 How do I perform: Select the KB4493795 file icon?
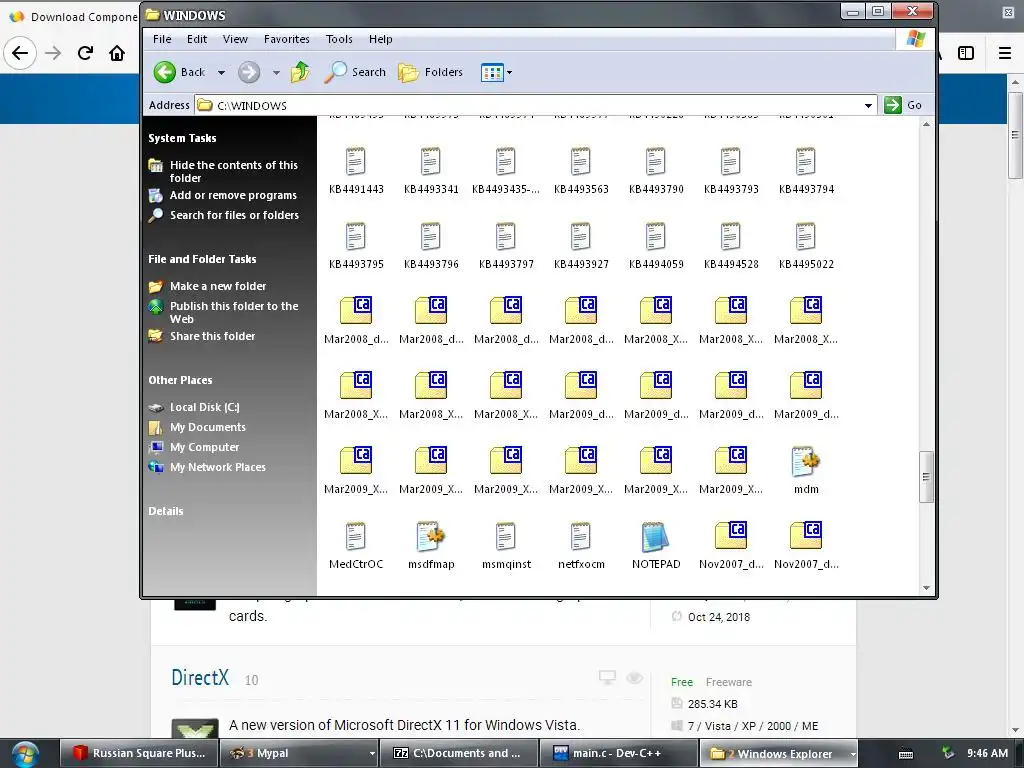(356, 237)
